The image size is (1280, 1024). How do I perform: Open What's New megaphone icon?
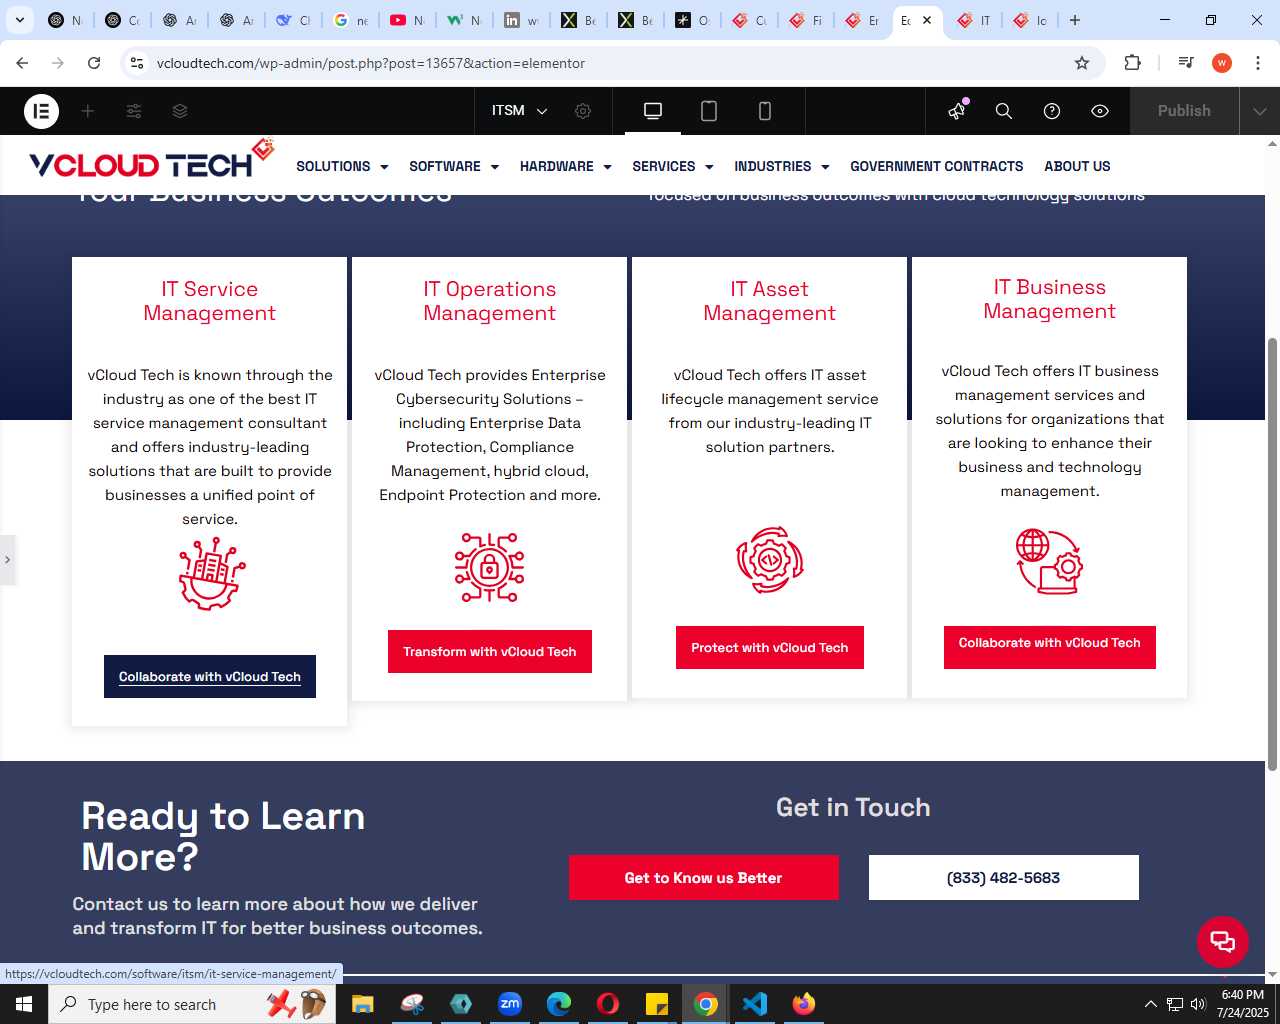[958, 111]
